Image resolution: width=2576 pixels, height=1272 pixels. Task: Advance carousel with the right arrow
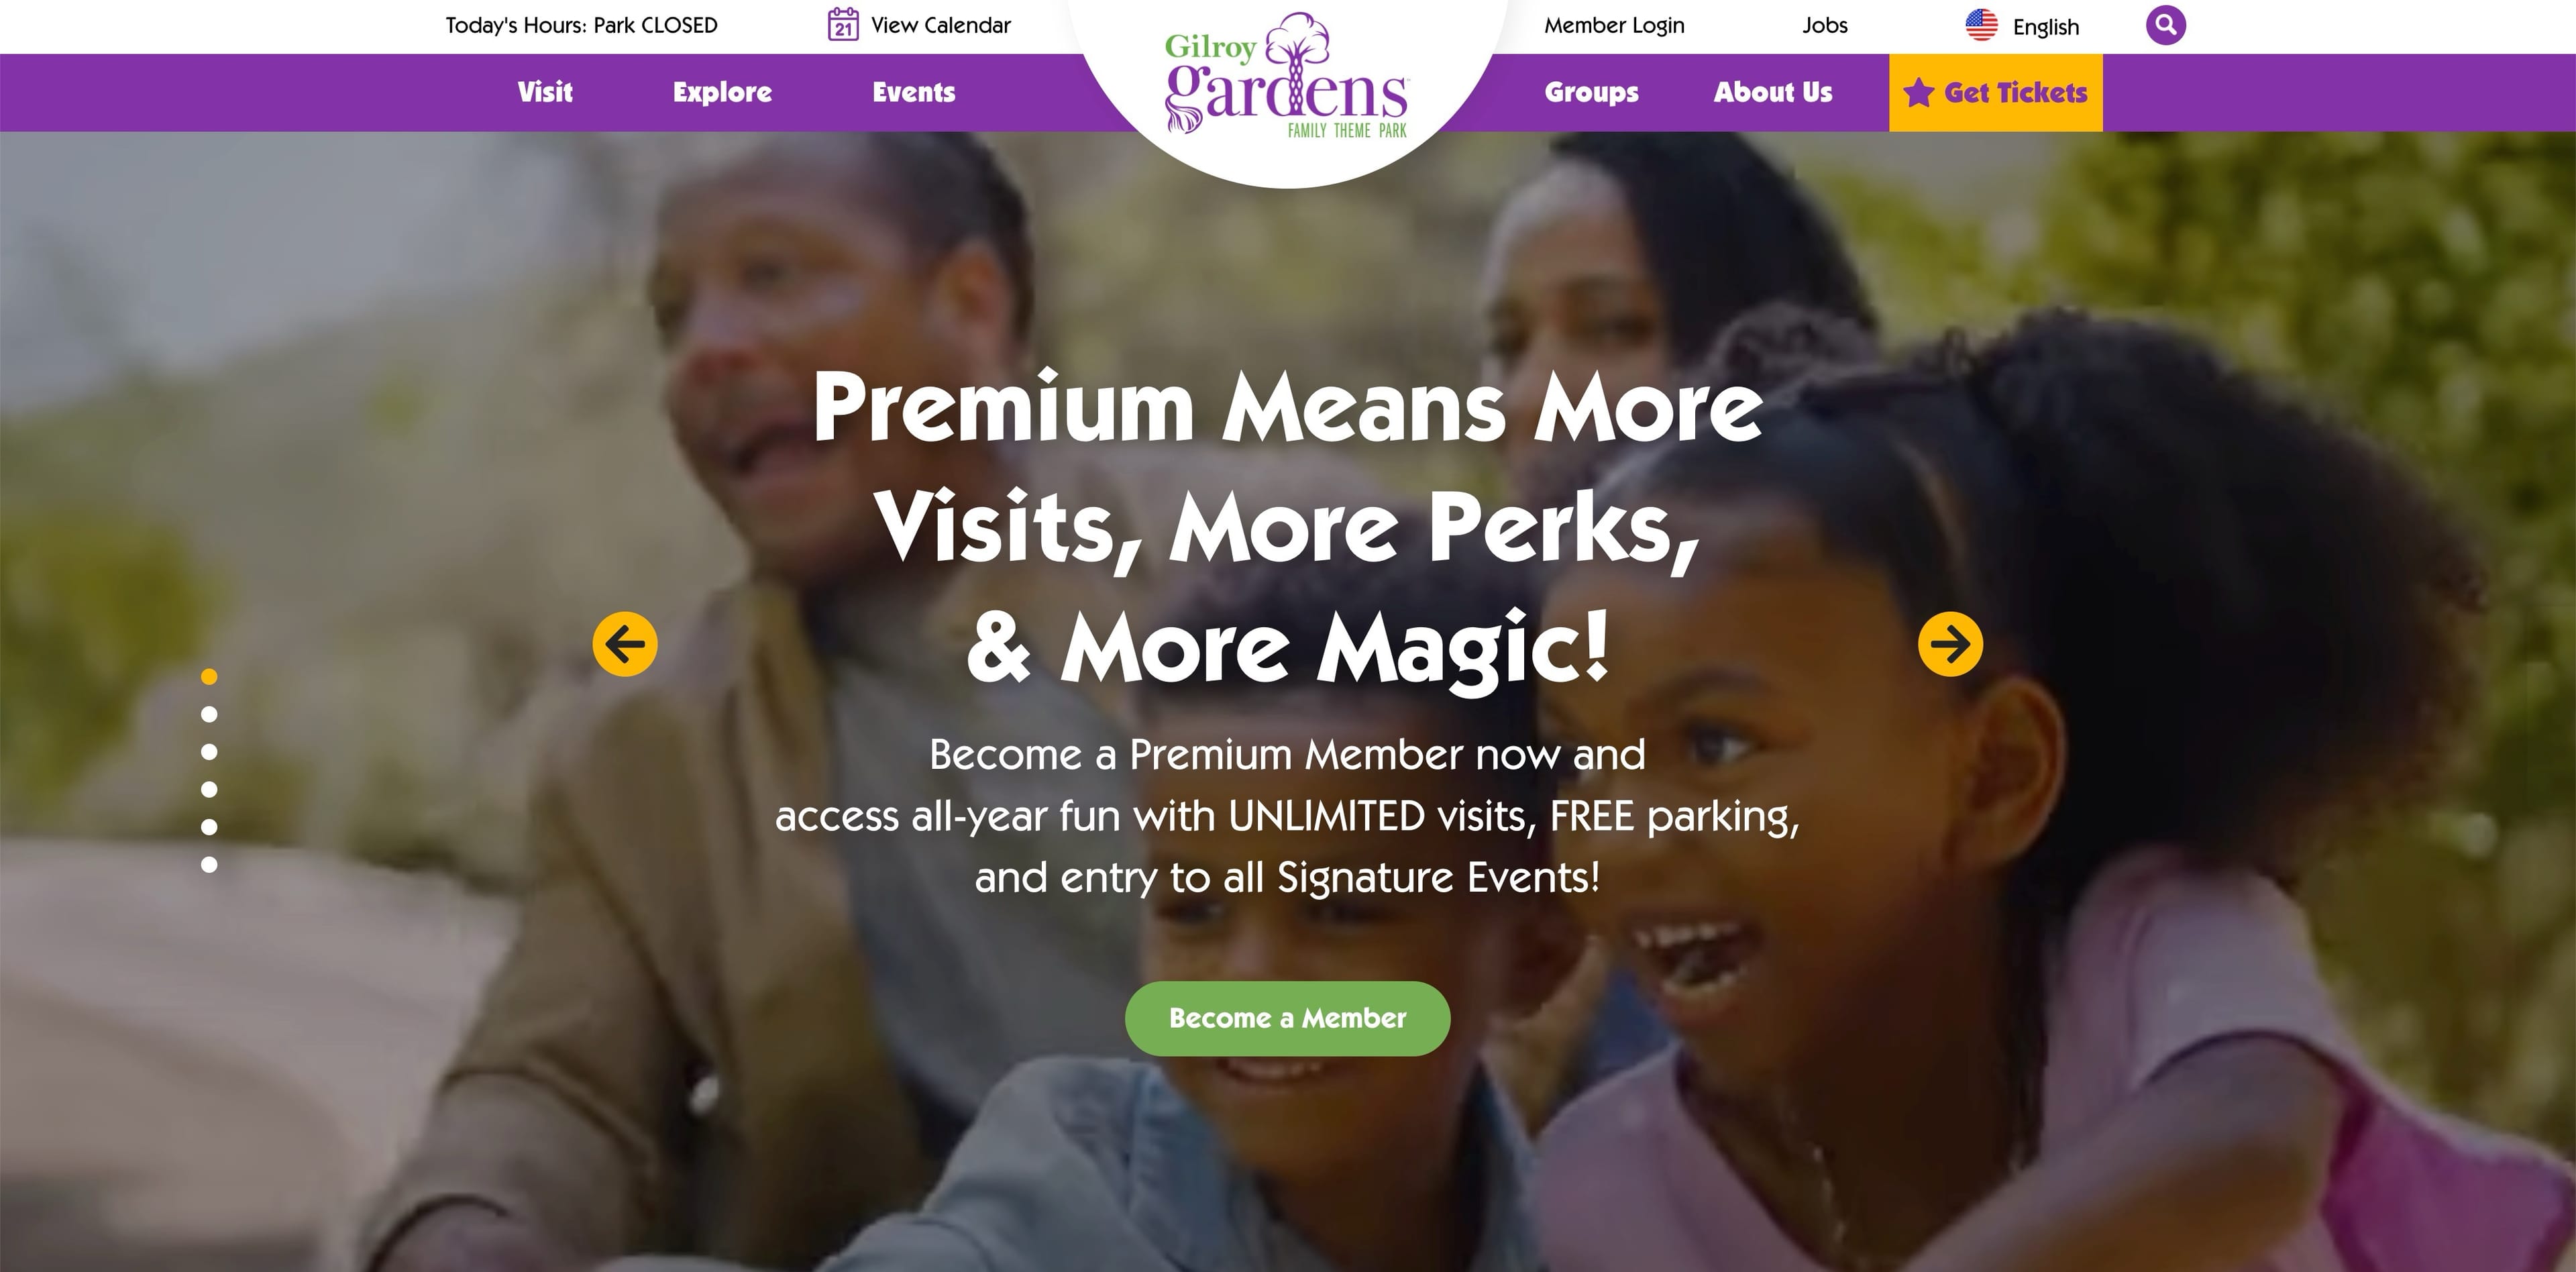coord(1950,644)
